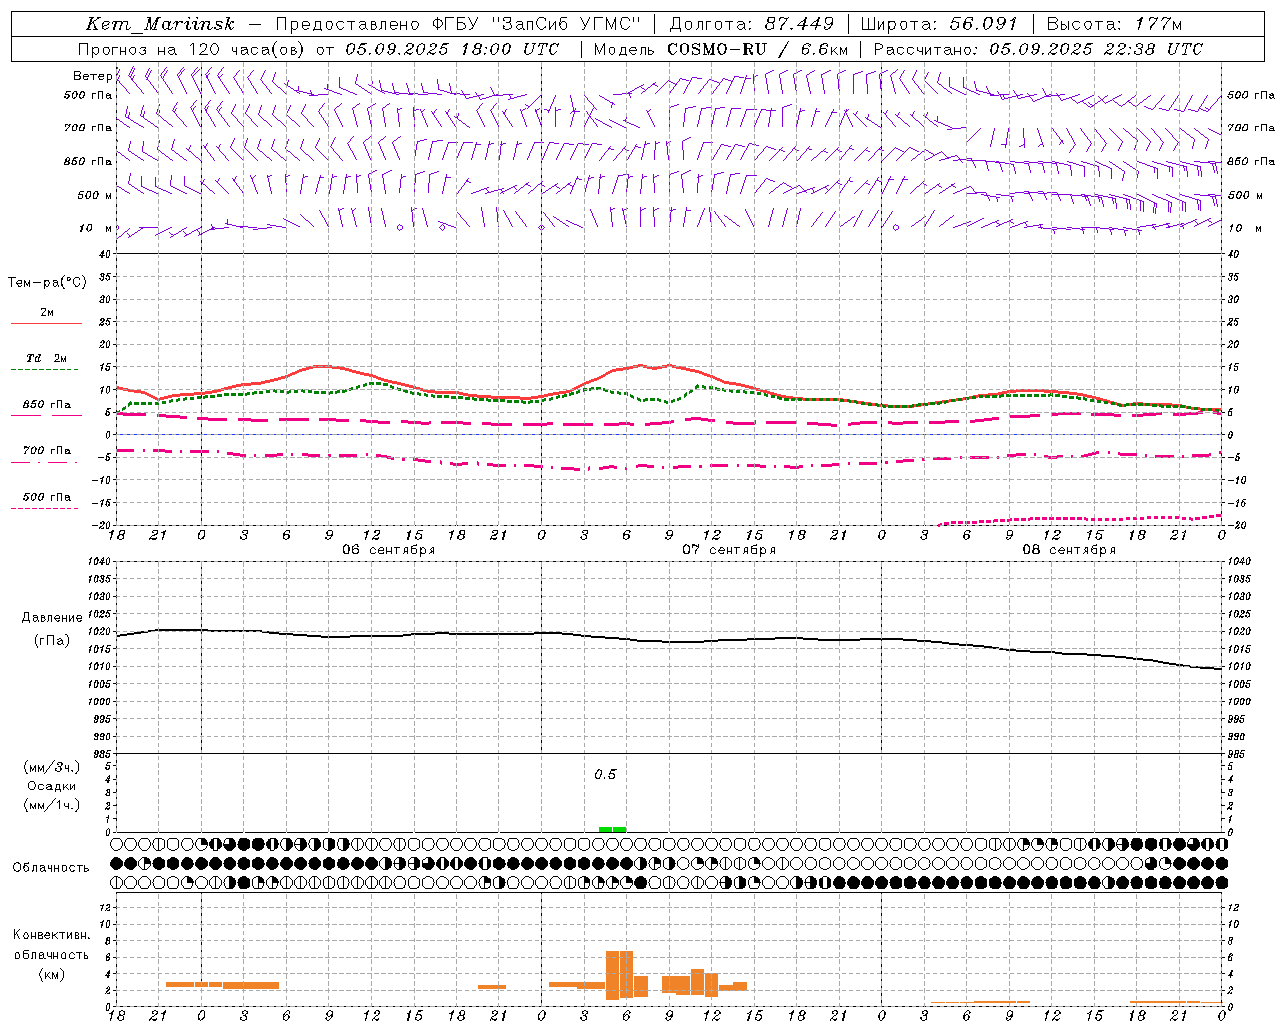
Task: Click the Ветер panel label
Action: point(92,76)
